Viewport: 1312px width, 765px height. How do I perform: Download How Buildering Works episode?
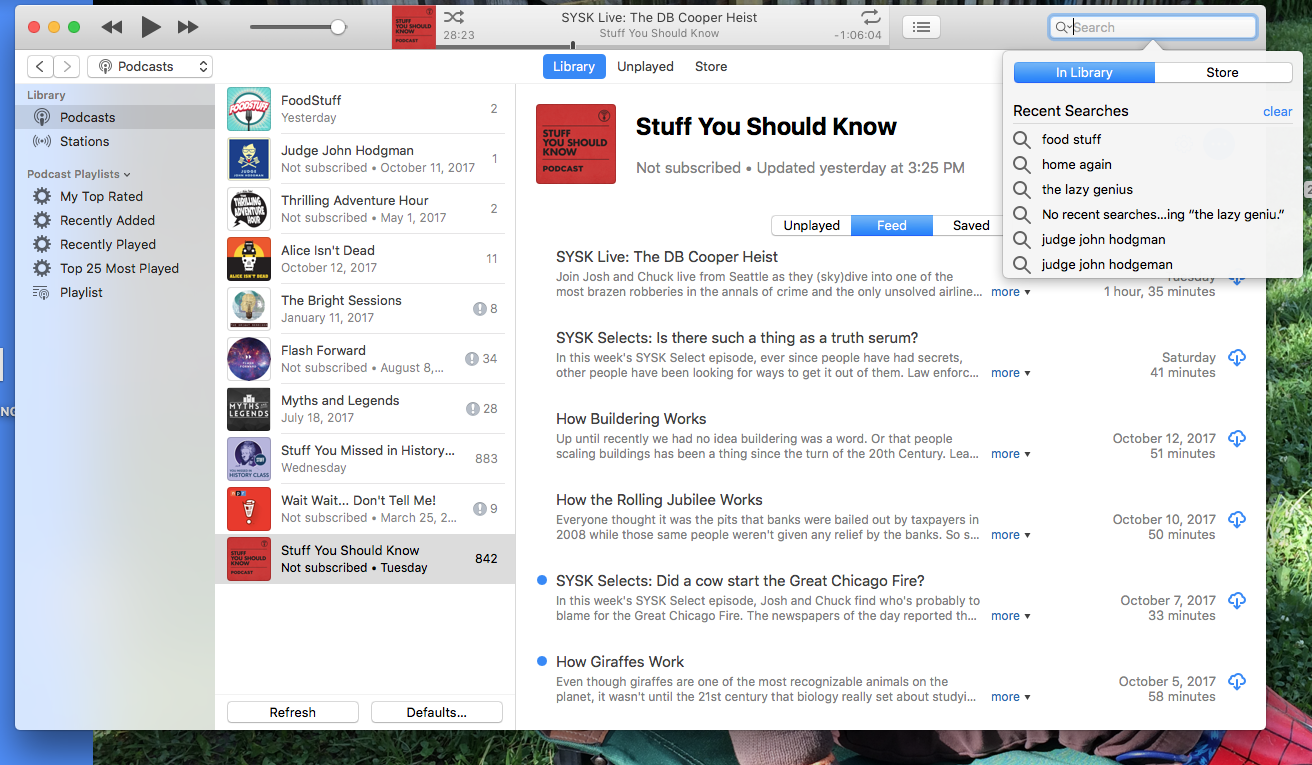[1237, 439]
